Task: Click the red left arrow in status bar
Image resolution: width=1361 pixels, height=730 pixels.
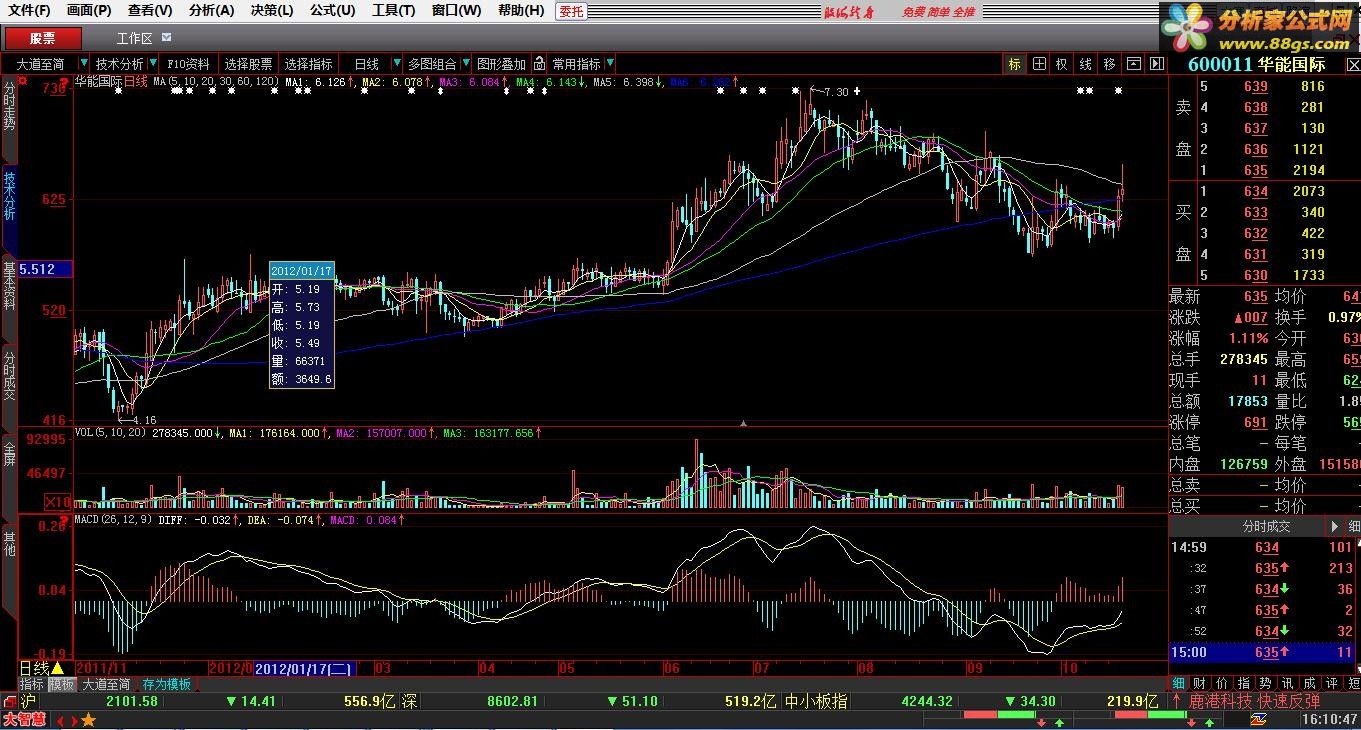Action: click(59, 720)
